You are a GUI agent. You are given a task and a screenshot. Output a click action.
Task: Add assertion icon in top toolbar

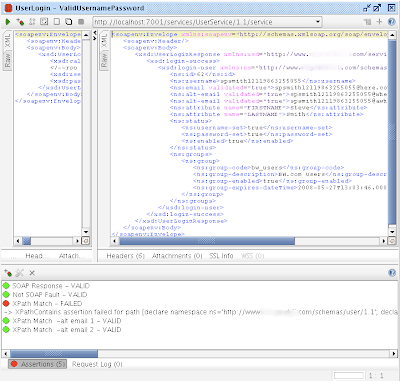coord(20,22)
